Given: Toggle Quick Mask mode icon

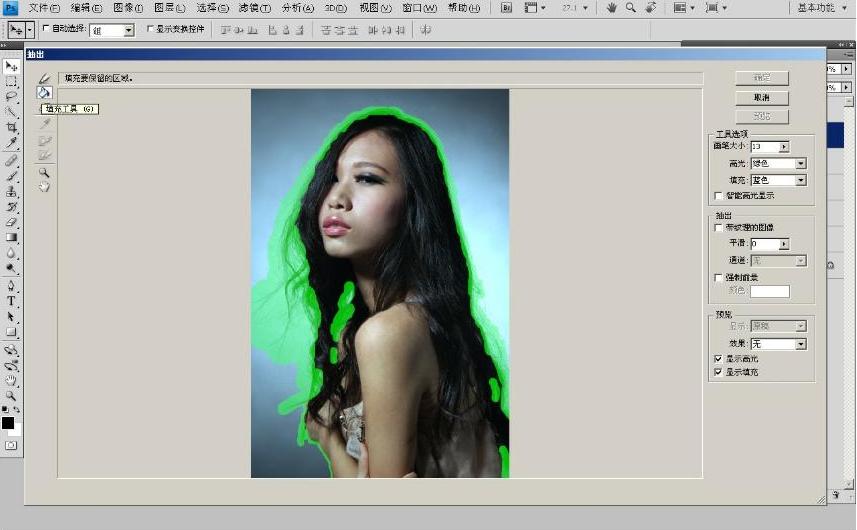Looking at the screenshot, I should click(11, 445).
